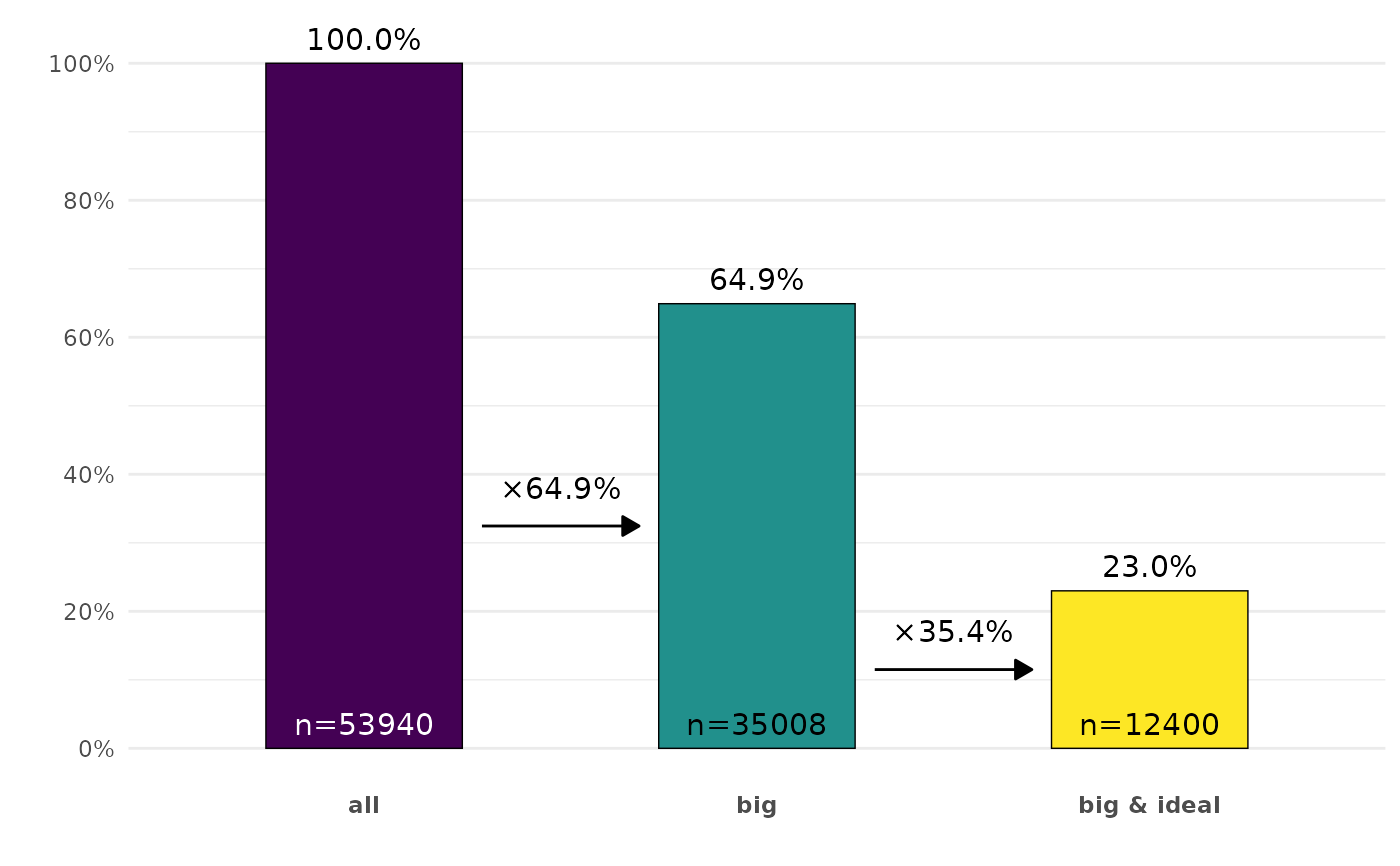Click the arrow pointing to the yellow bar
1400x866 pixels.
pyautogui.click(x=953, y=670)
